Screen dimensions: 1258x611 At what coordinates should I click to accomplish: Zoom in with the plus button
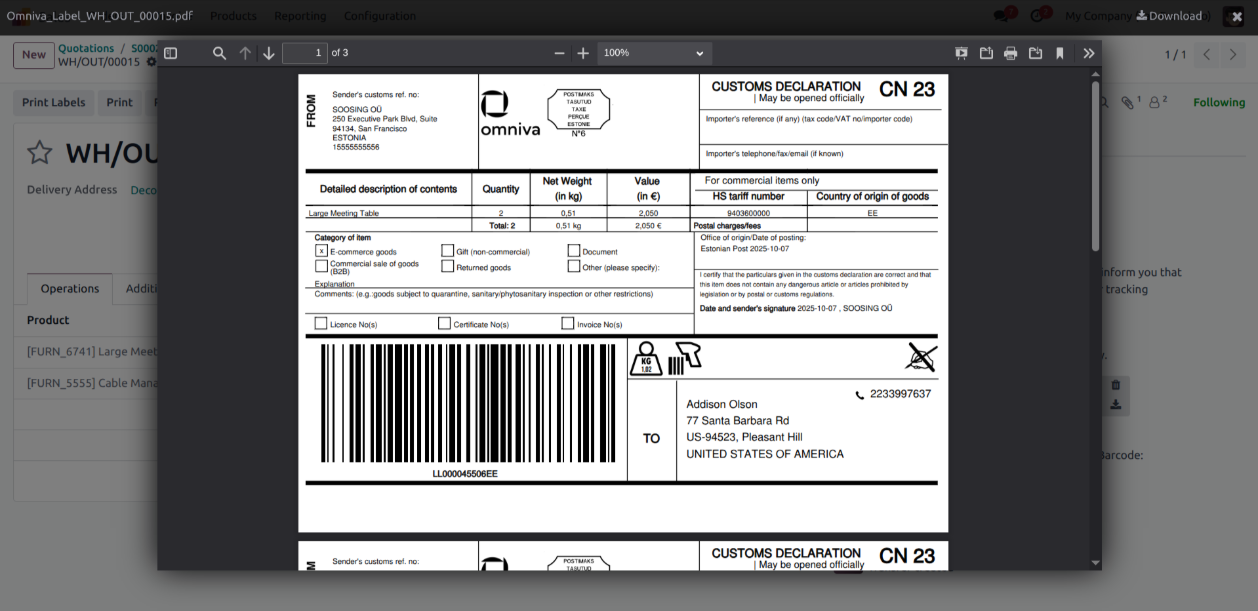[583, 53]
